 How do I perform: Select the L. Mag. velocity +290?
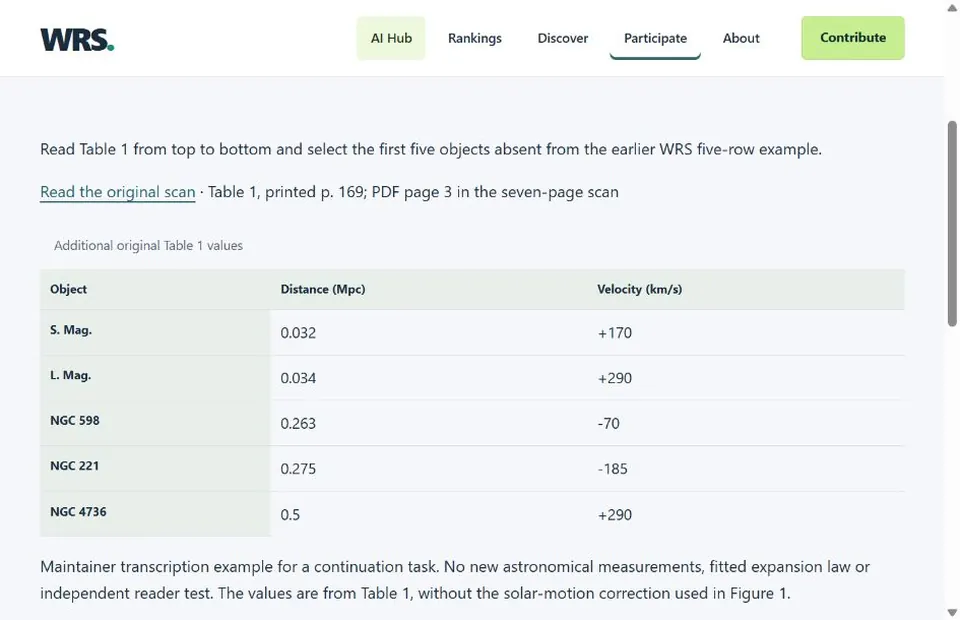coord(615,378)
